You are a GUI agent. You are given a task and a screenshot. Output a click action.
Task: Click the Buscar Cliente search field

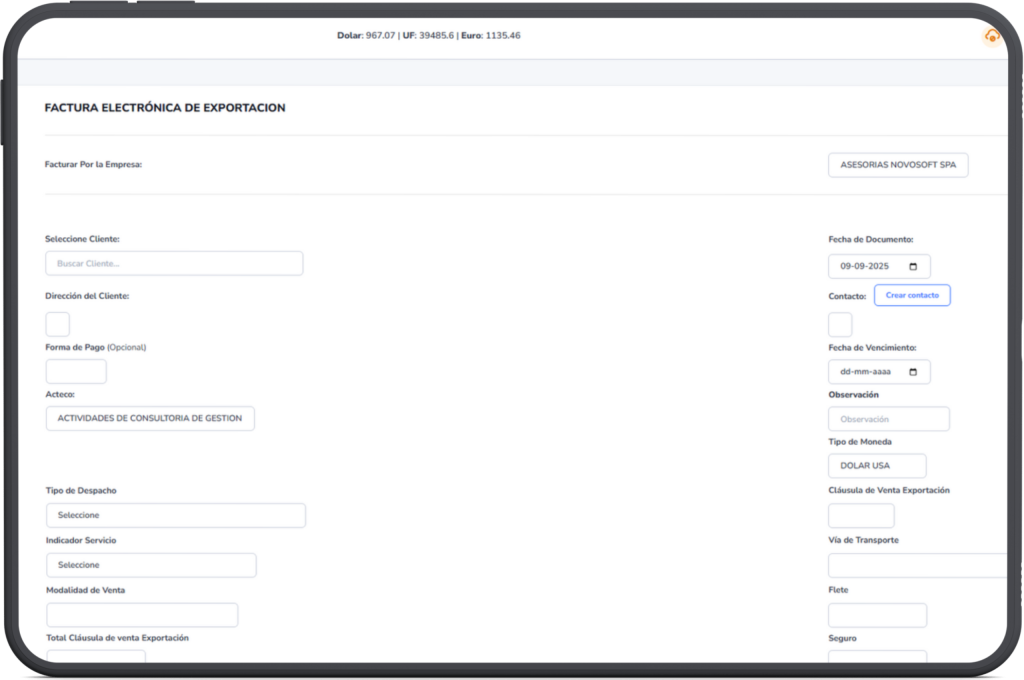(174, 264)
